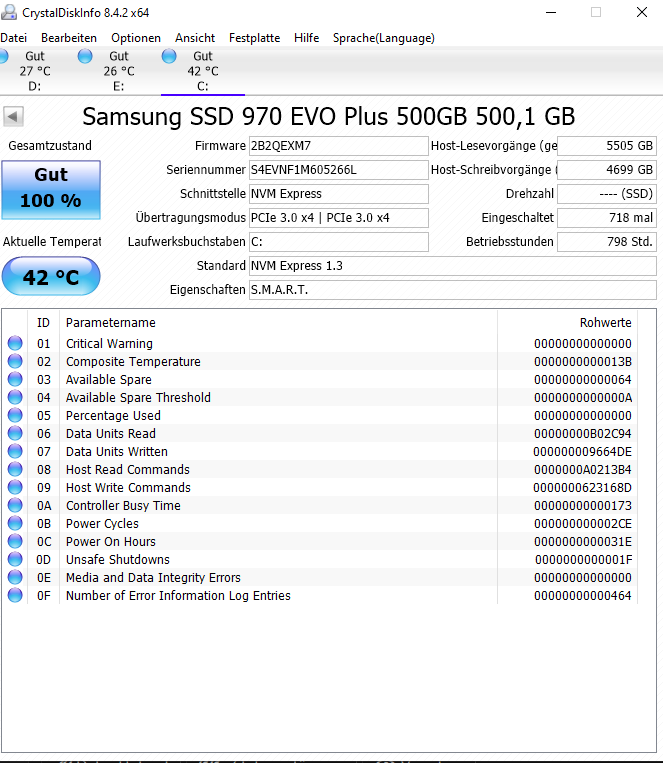Image resolution: width=663 pixels, height=763 pixels.
Task: Click the Standard field NVM Express 1.3
Action: pyautogui.click(x=453, y=266)
